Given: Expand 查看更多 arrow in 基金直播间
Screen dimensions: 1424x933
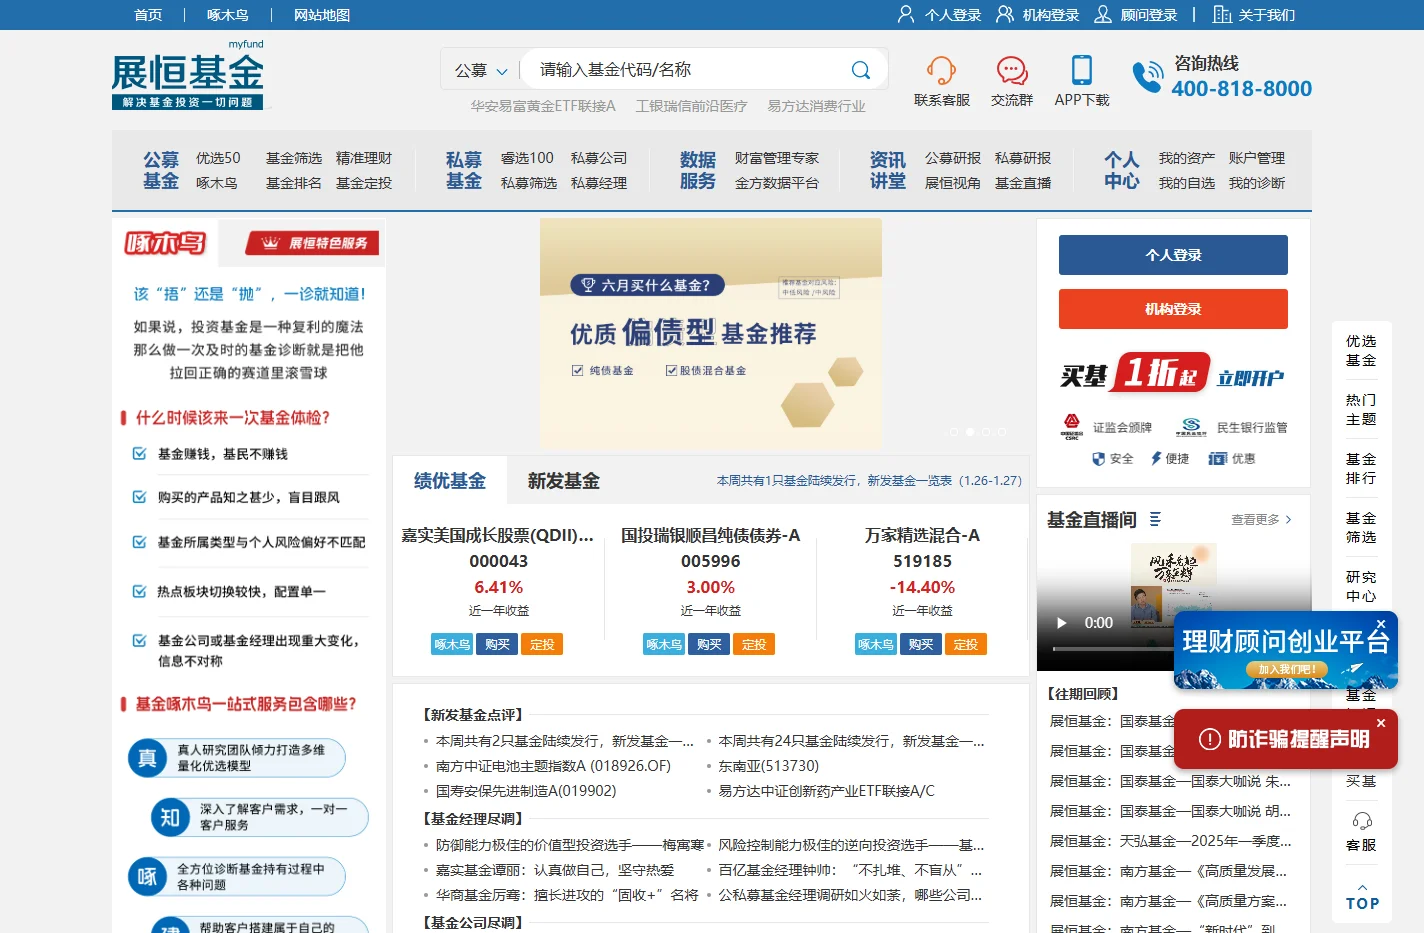Looking at the screenshot, I should click(1288, 520).
